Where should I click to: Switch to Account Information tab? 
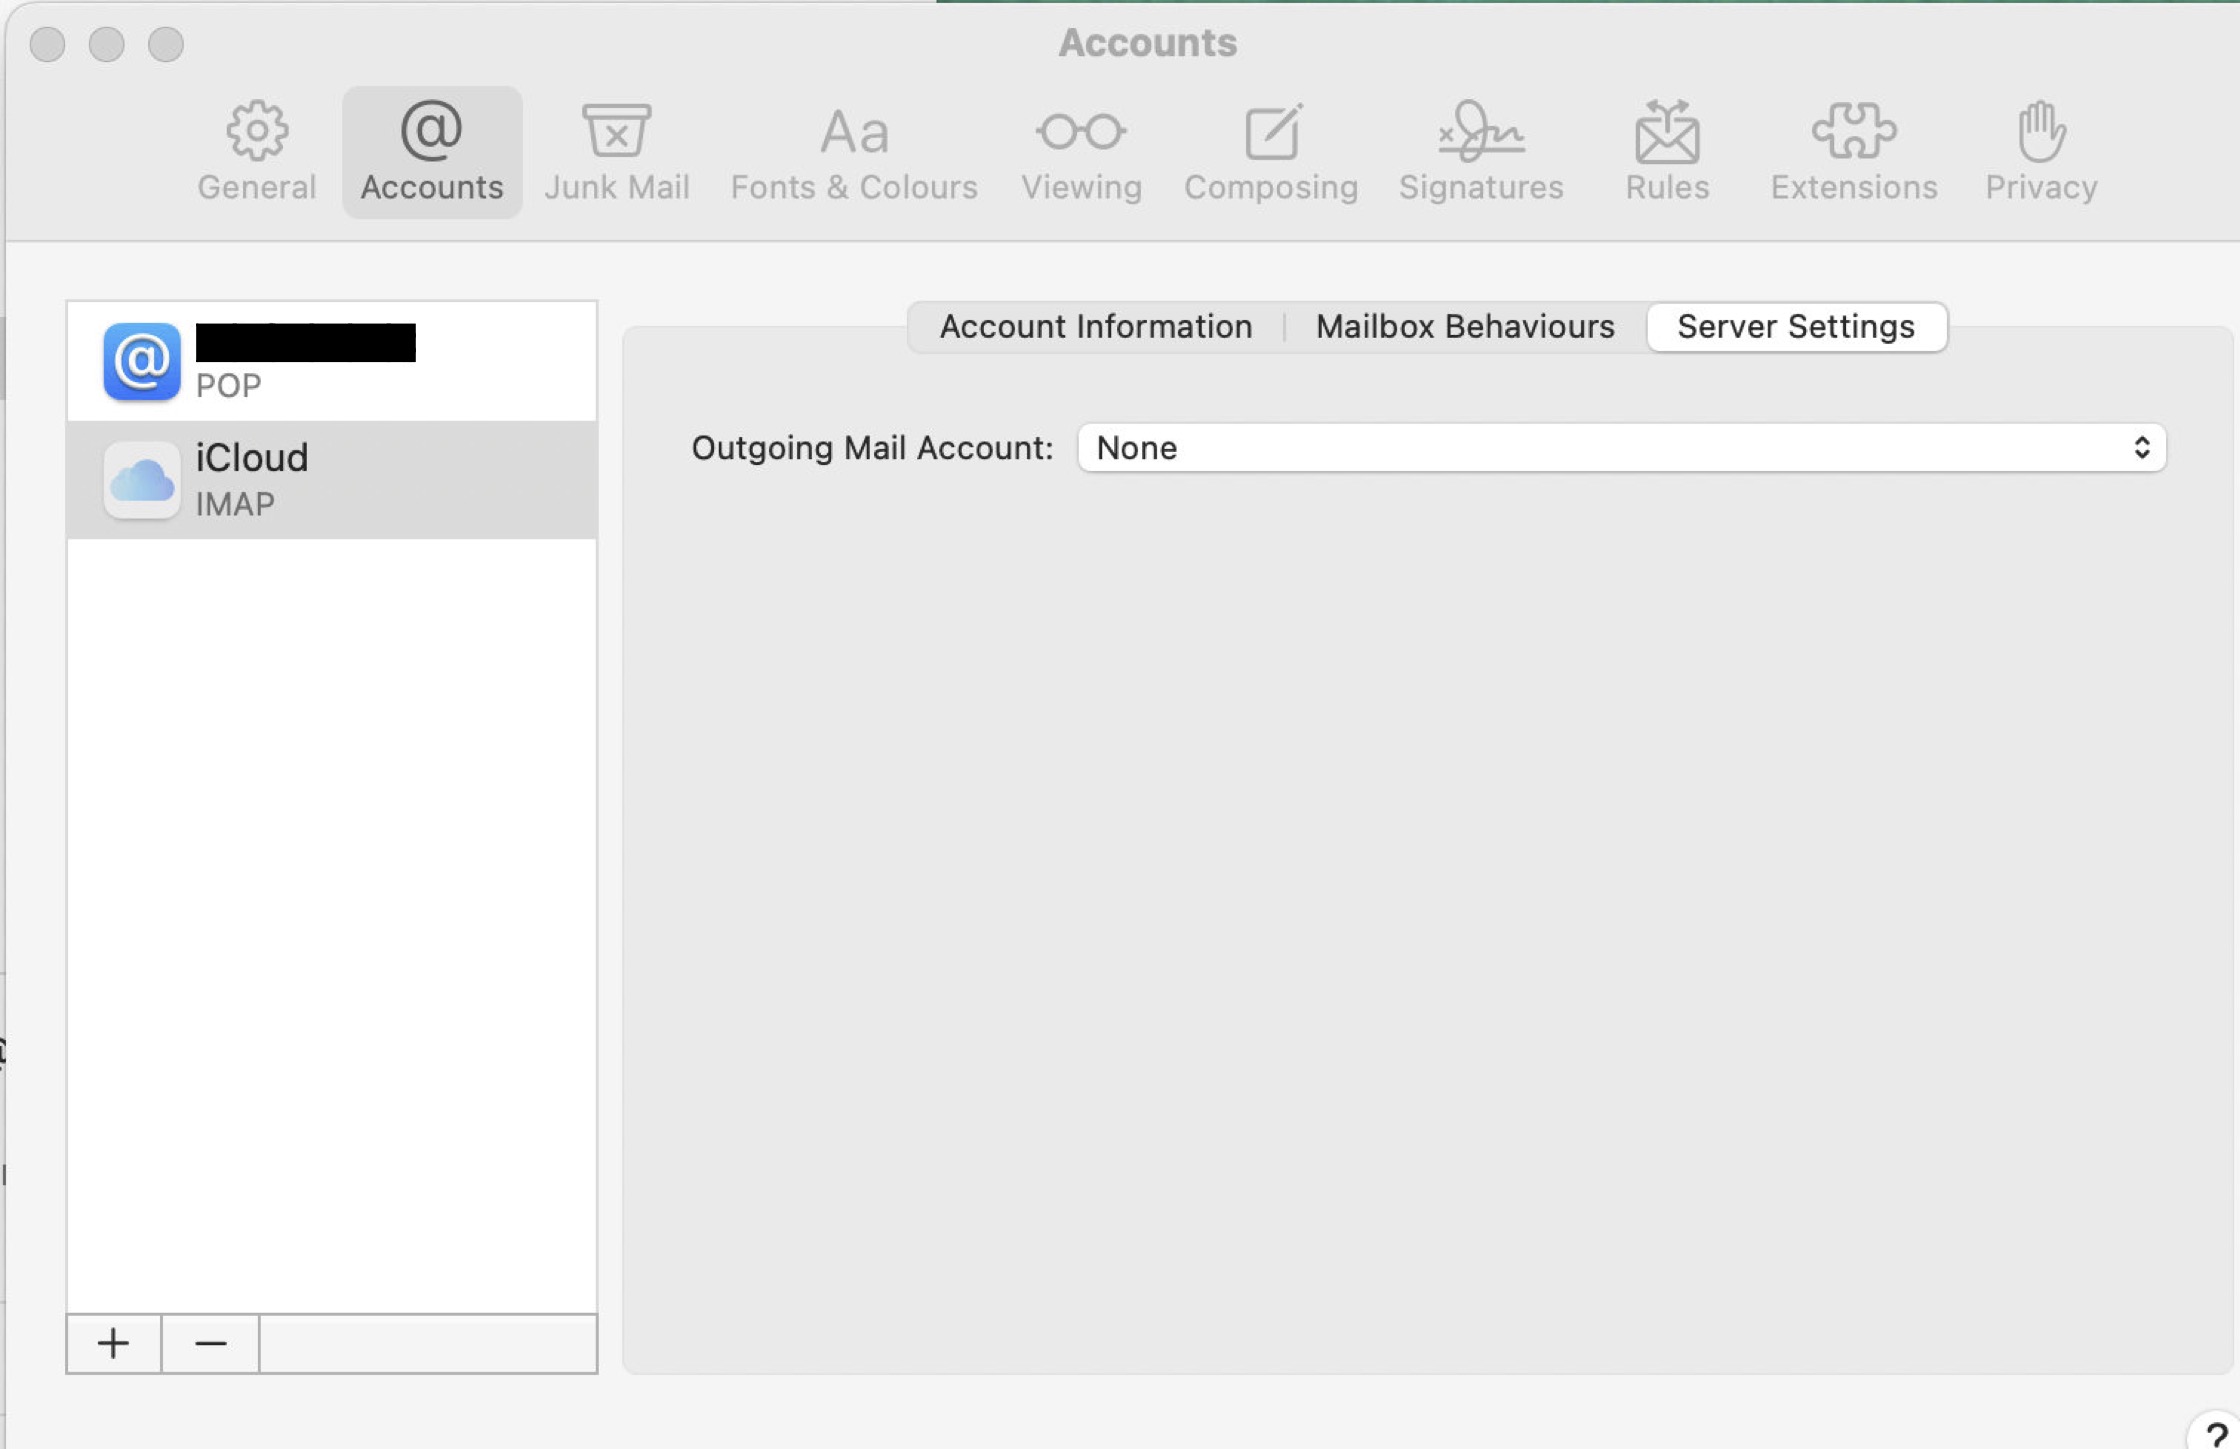1095,327
